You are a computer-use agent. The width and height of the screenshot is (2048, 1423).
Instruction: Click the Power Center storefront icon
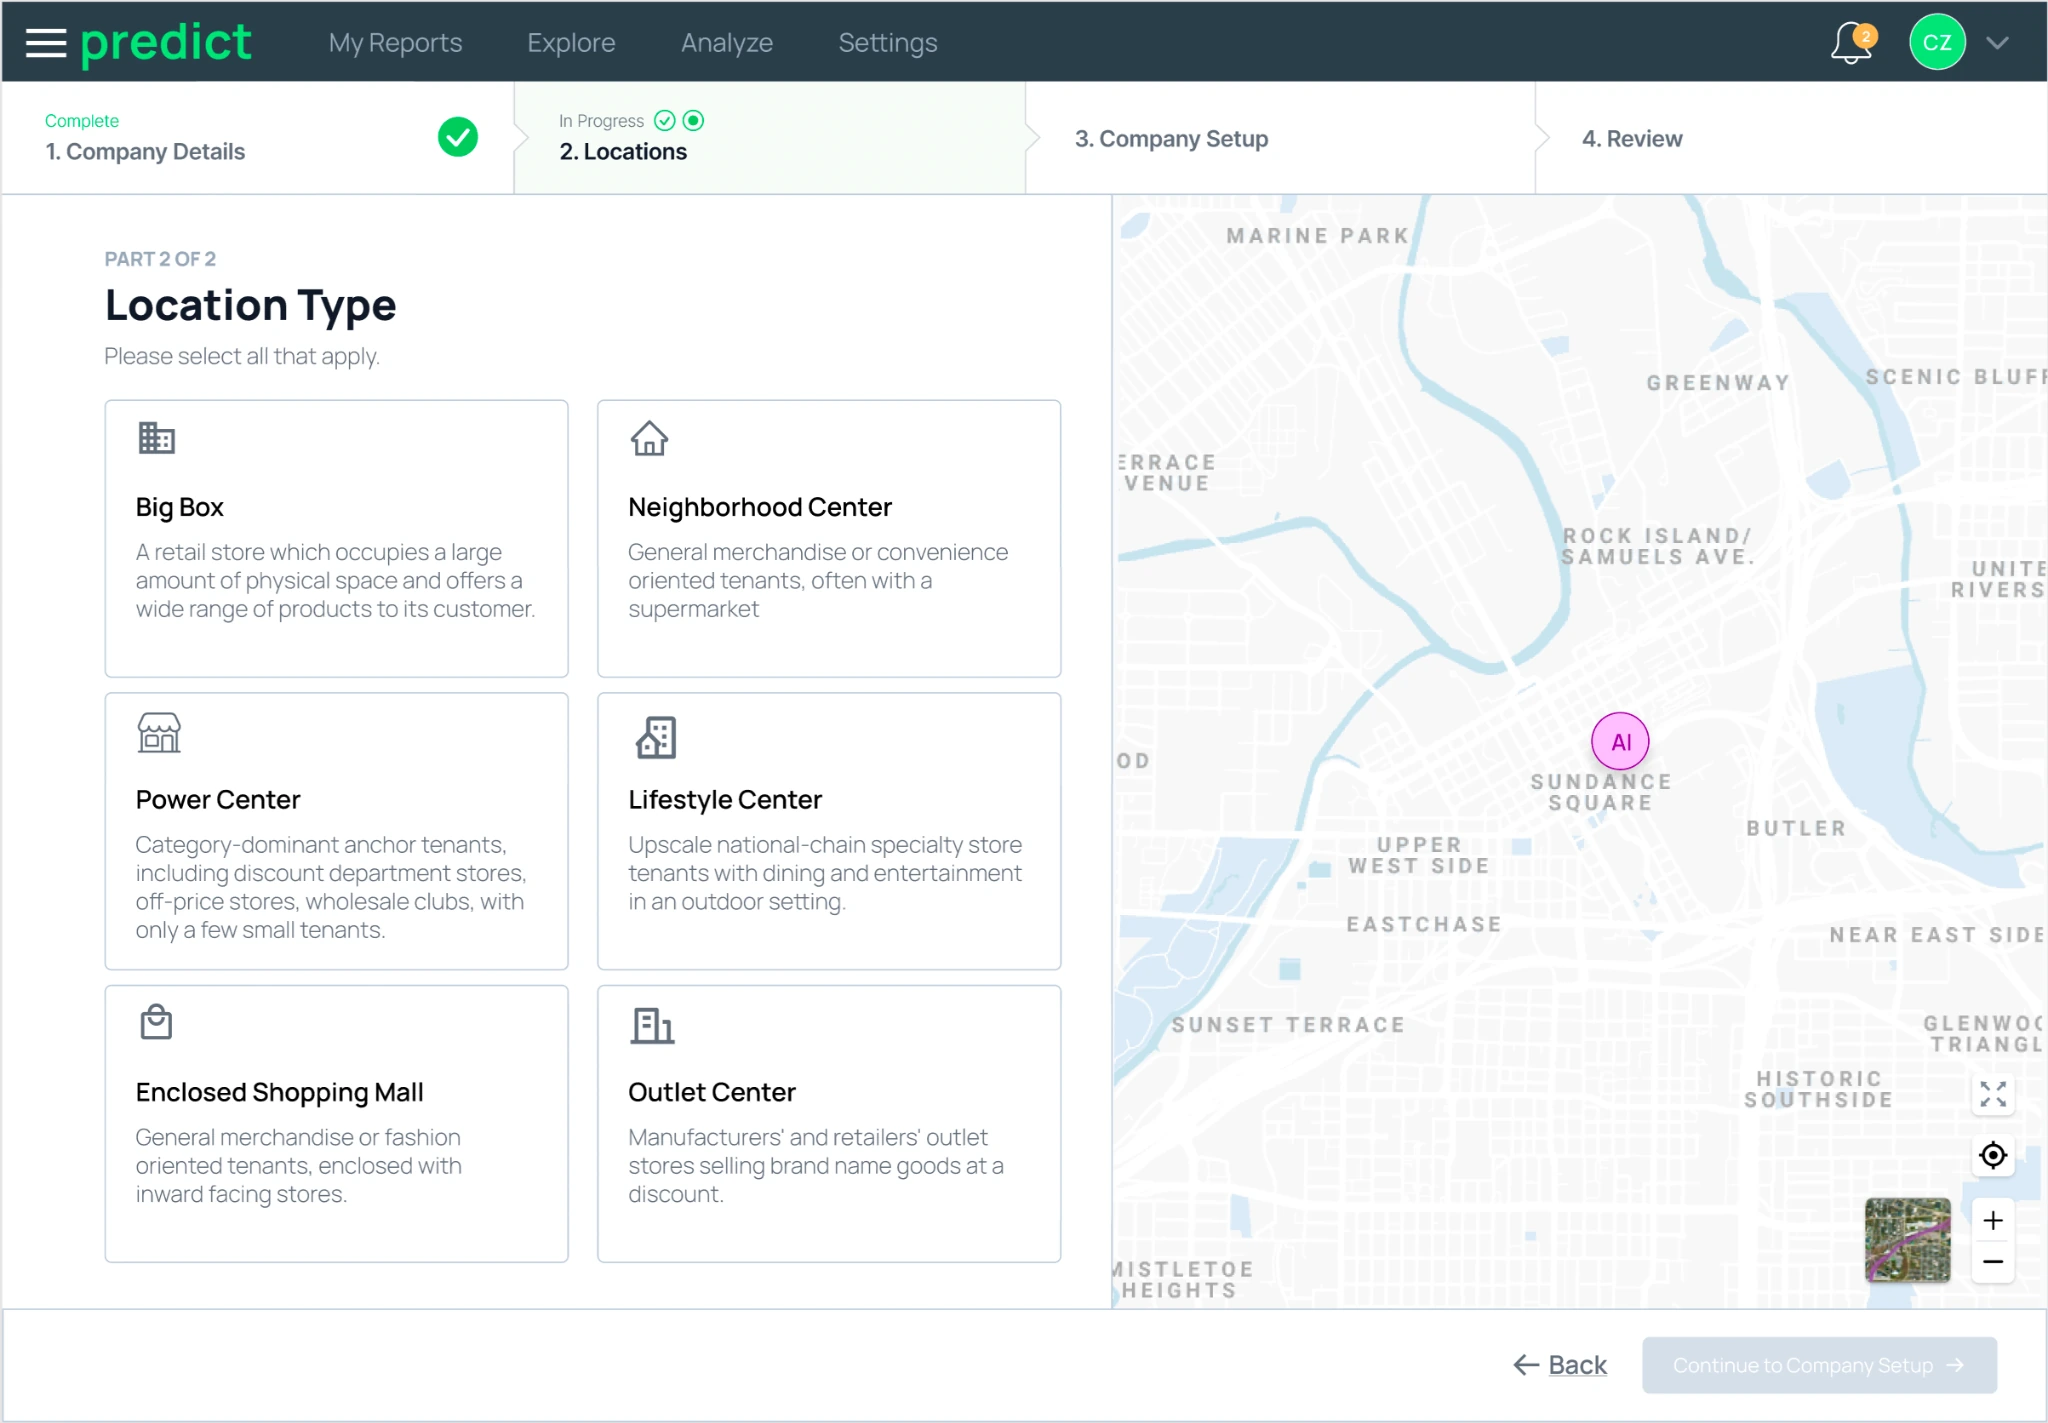click(159, 733)
